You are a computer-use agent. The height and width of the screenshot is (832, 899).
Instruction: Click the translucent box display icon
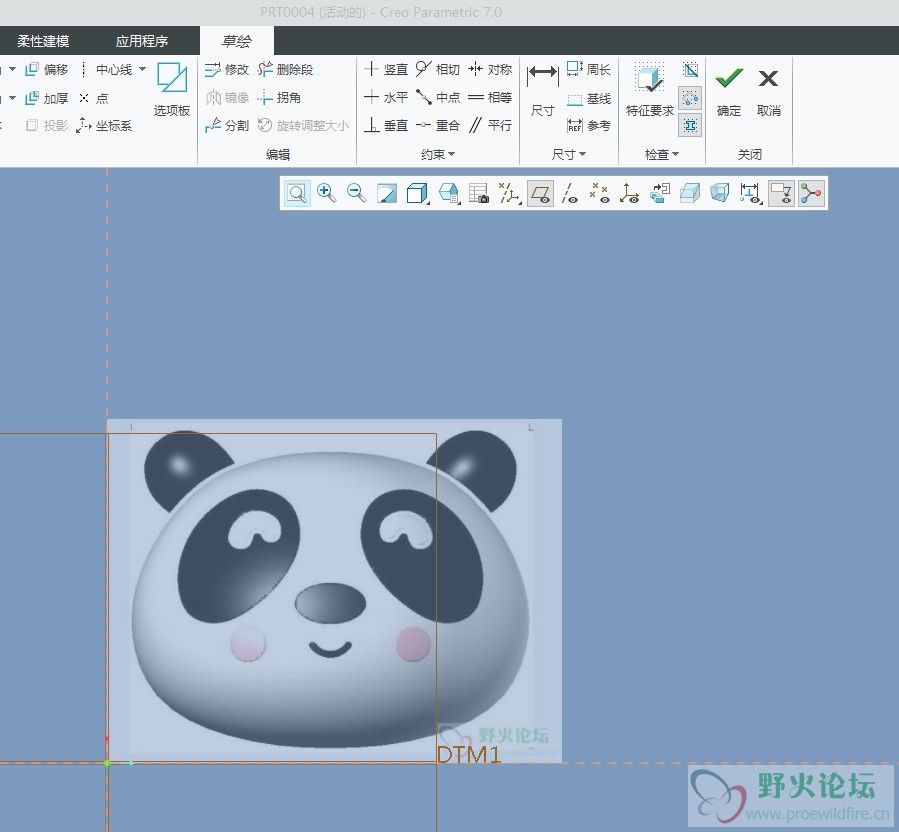(690, 193)
